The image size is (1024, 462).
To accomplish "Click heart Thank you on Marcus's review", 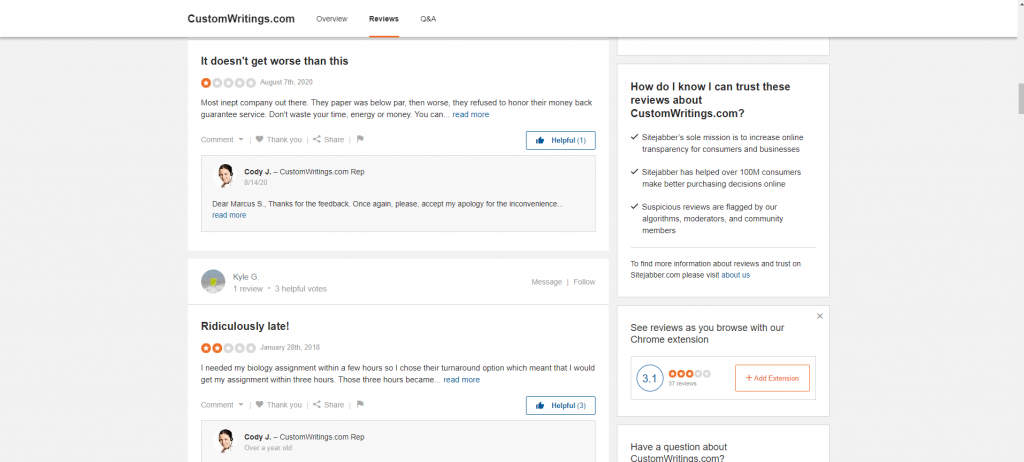I will (x=278, y=139).
